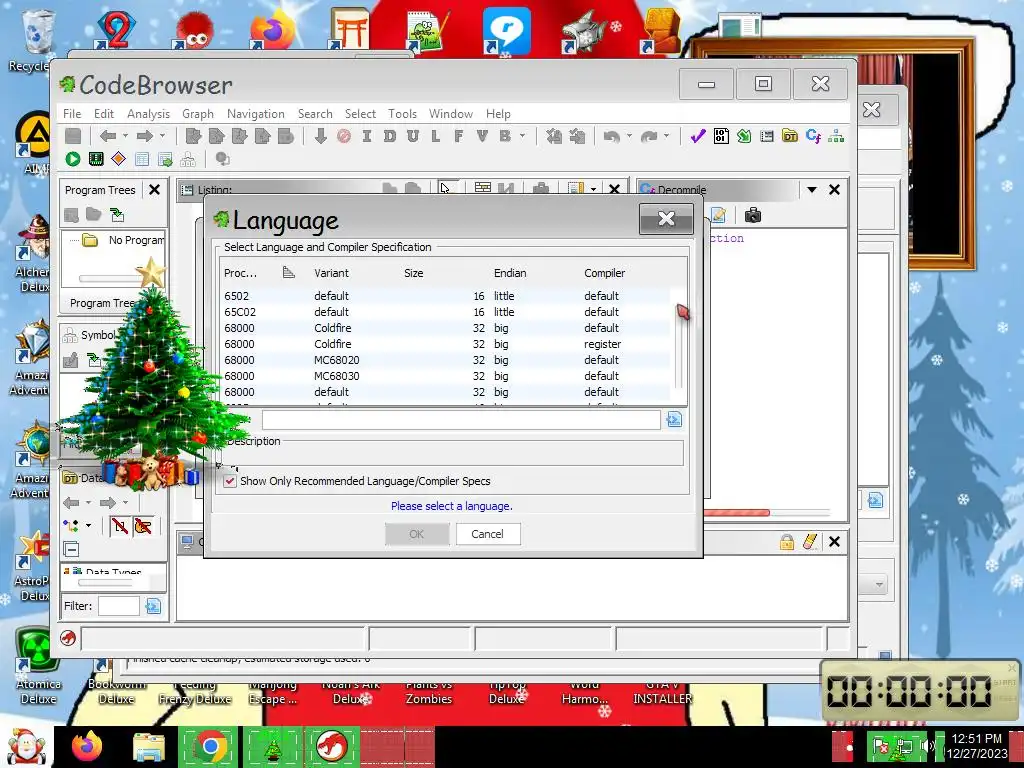The height and width of the screenshot is (768, 1024).
Task: Click Cancel in the Language dialog
Action: (x=487, y=534)
